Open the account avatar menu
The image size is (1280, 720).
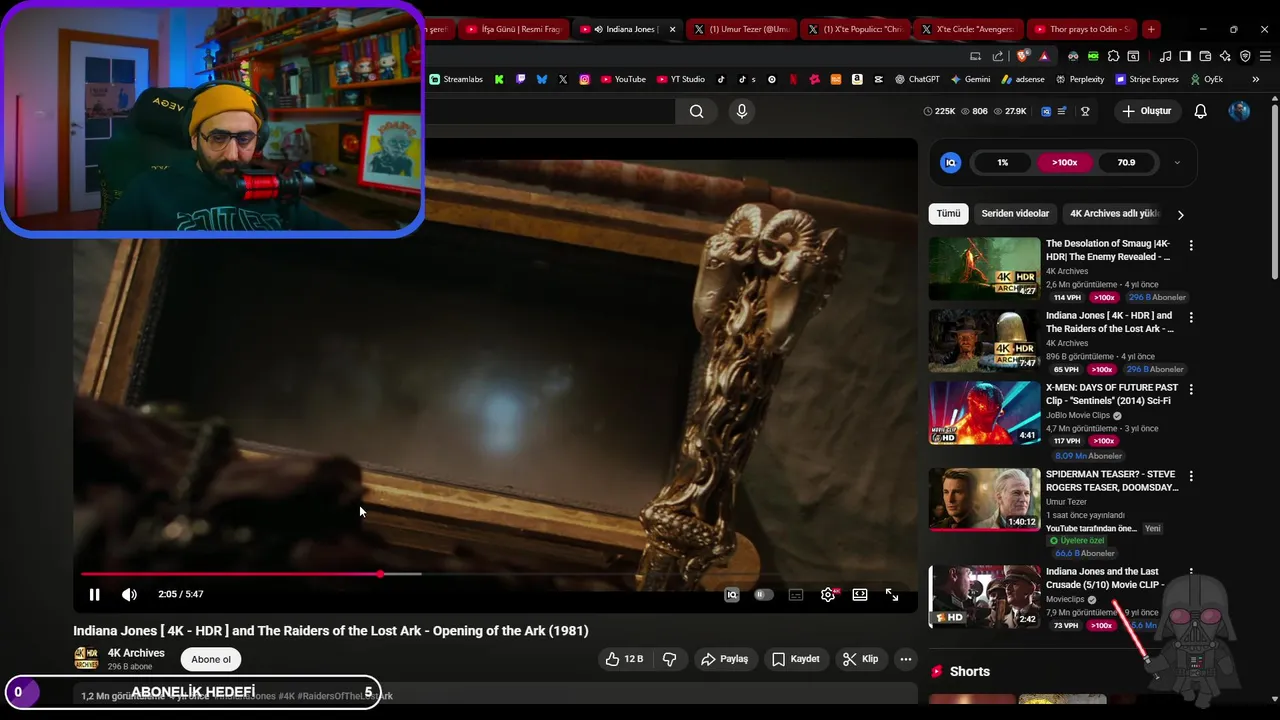click(x=1239, y=111)
